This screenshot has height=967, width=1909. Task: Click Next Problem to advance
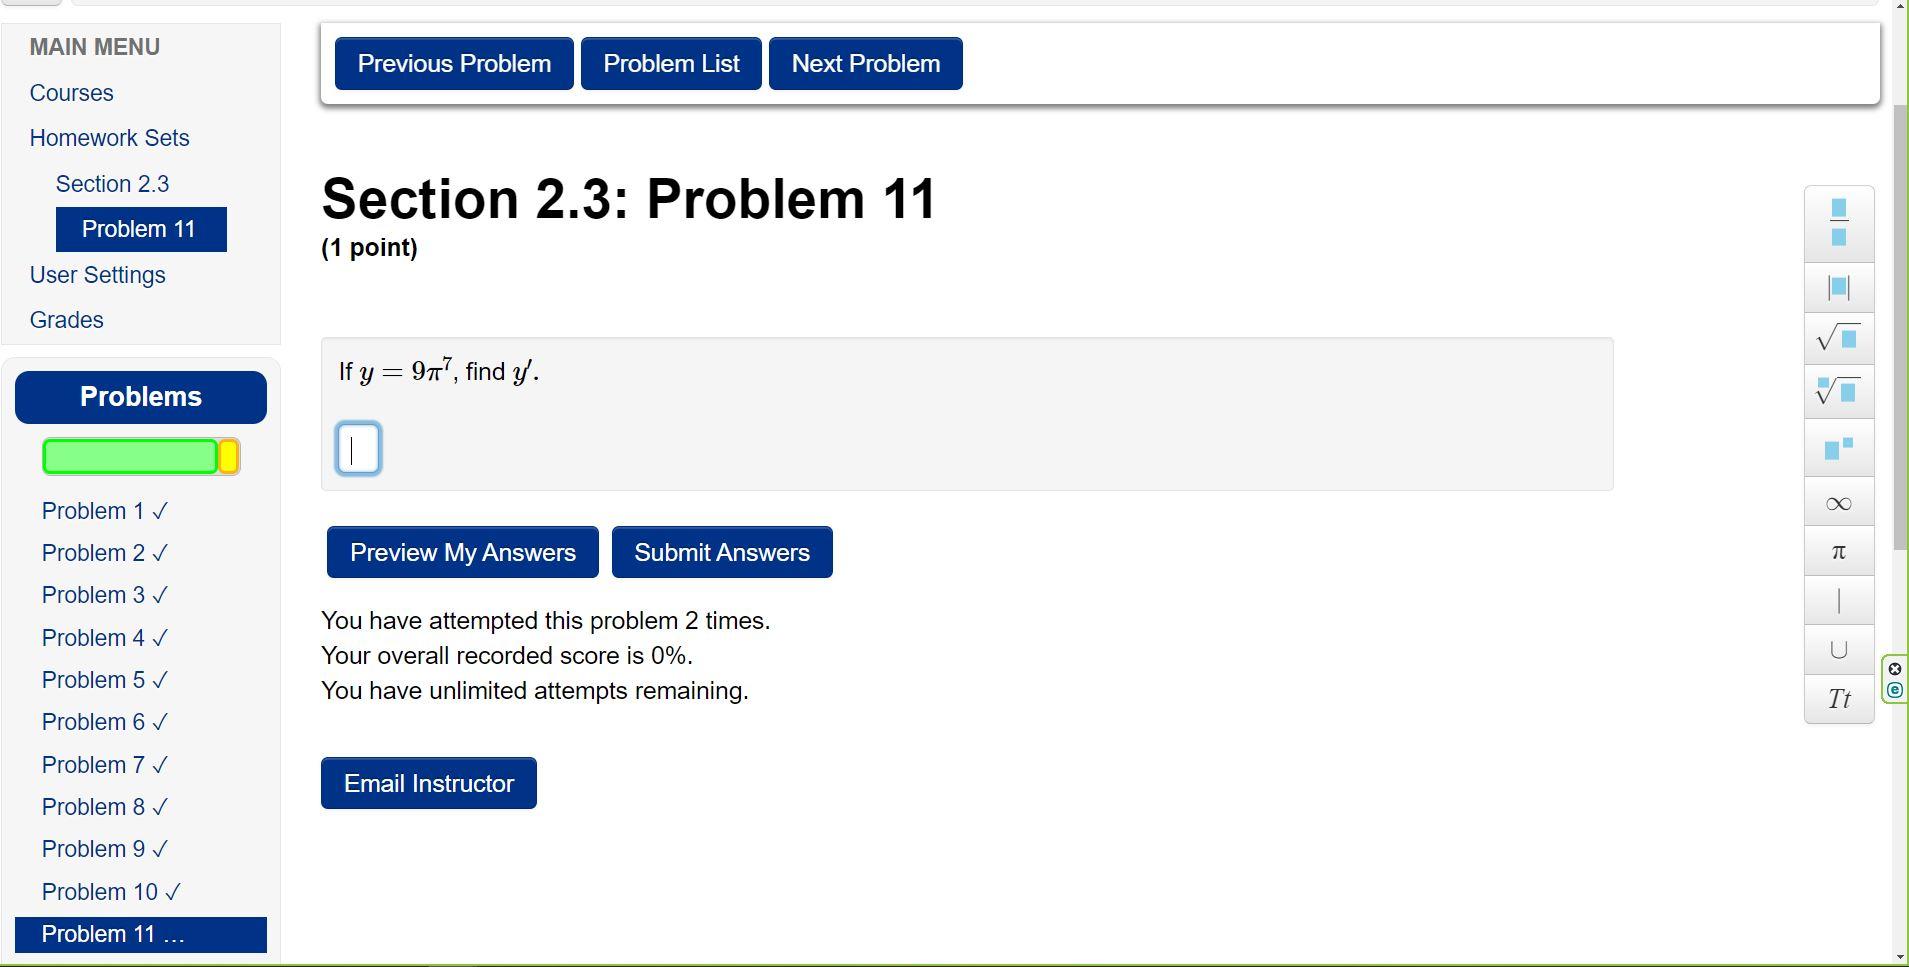[864, 63]
